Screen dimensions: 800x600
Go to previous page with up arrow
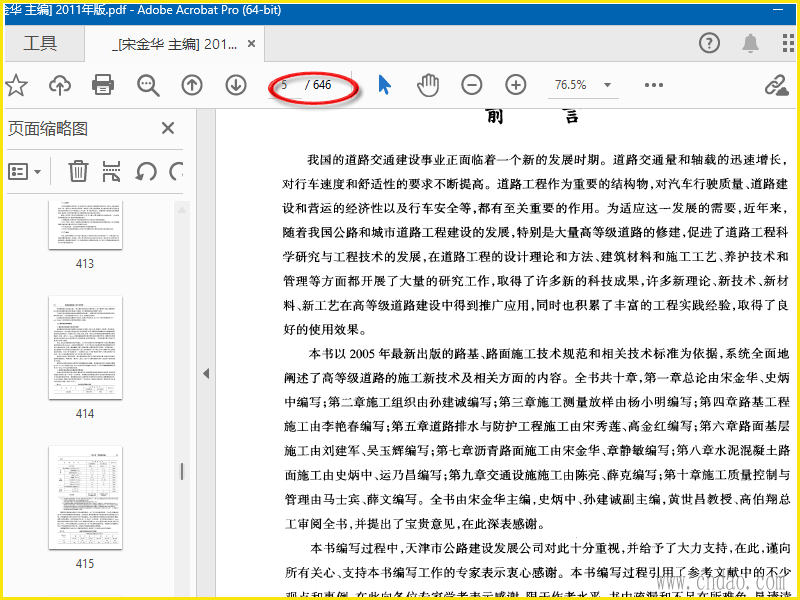(x=192, y=85)
